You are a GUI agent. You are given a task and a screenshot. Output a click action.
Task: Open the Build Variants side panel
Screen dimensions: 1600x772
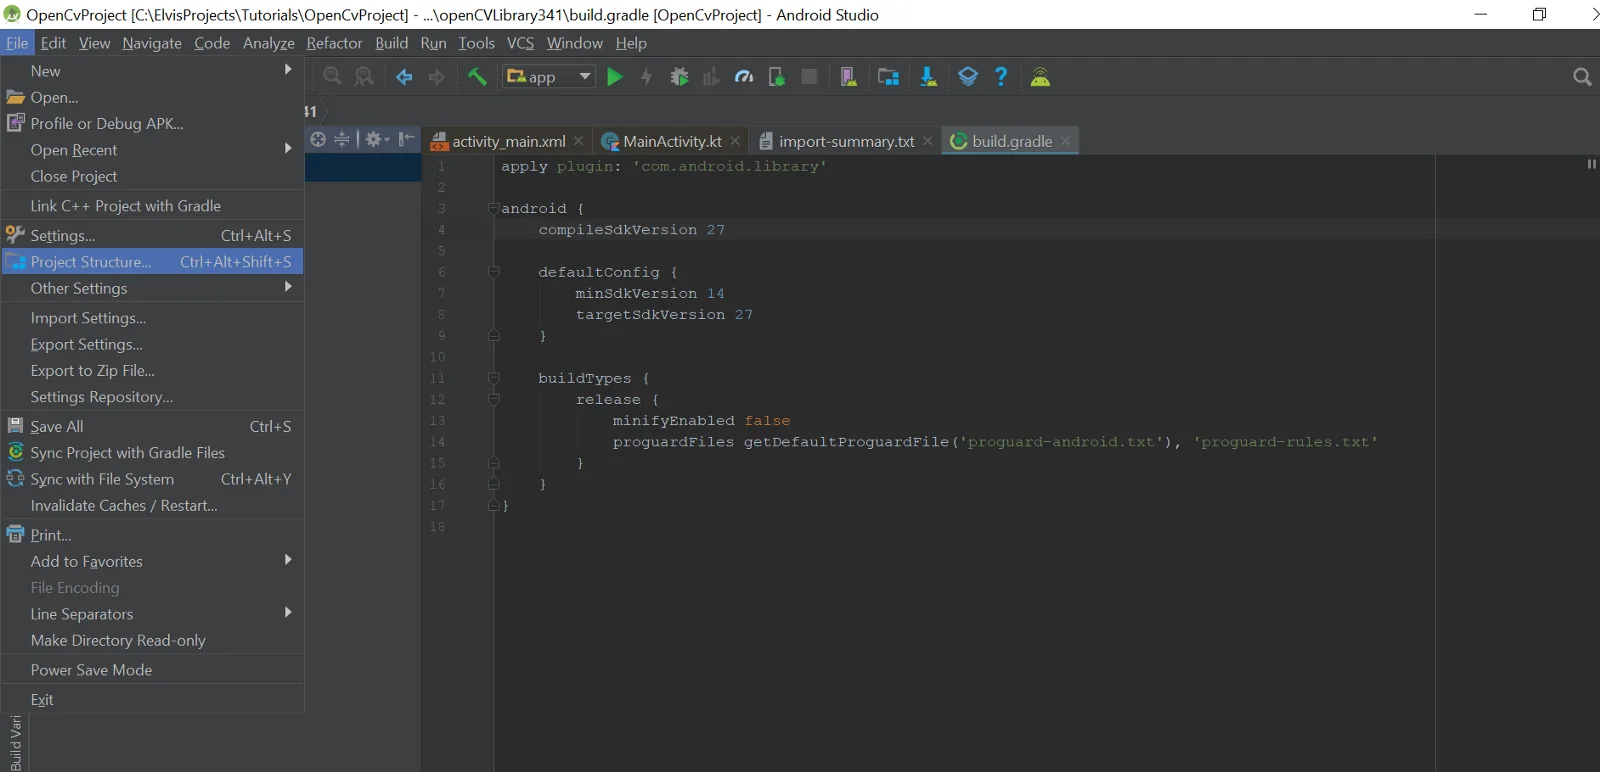click(15, 742)
